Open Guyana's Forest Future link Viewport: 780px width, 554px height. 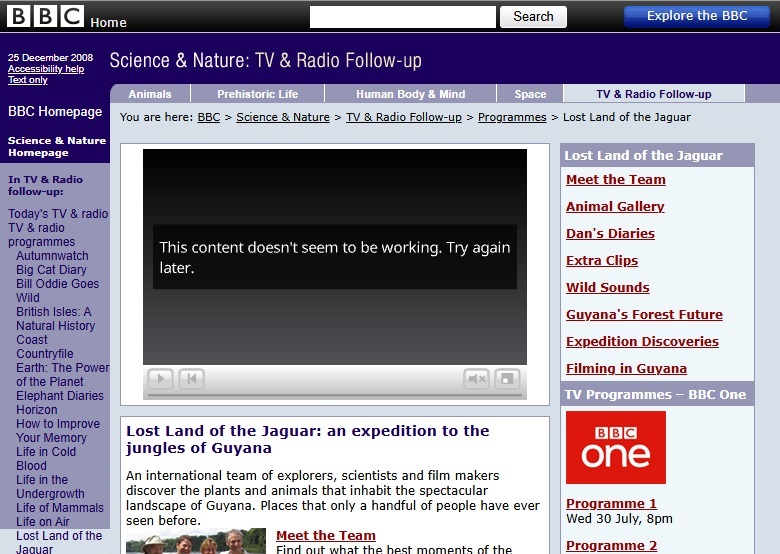[644, 314]
